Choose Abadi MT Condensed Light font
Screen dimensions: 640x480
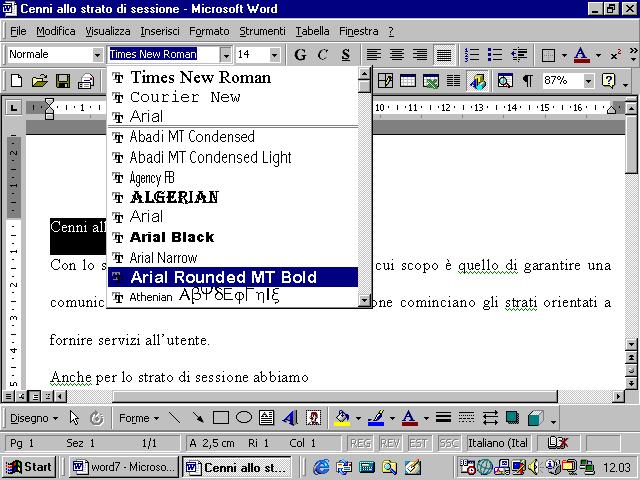[x=233, y=157]
